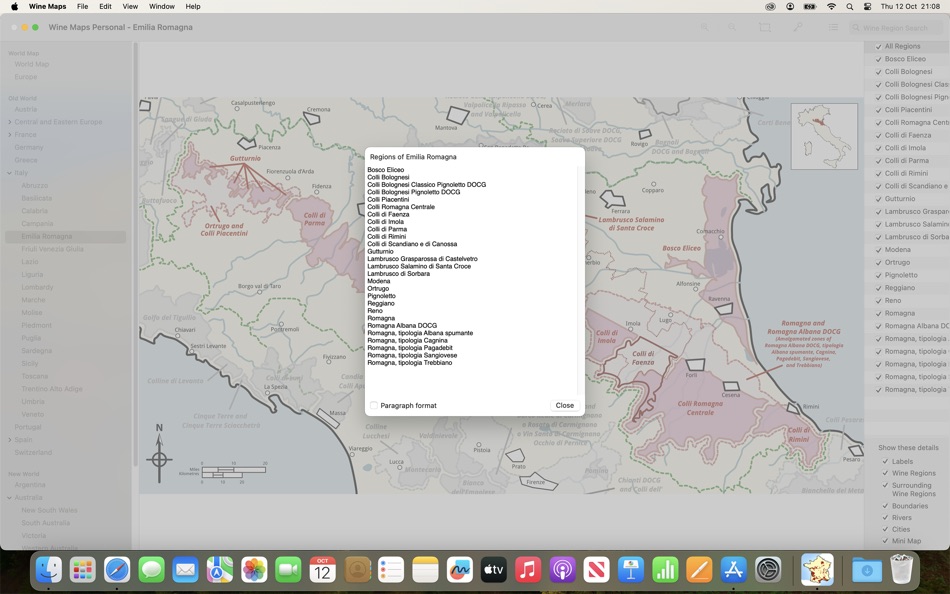
Task: Toggle the Labels detail checkbox
Action: click(x=885, y=461)
